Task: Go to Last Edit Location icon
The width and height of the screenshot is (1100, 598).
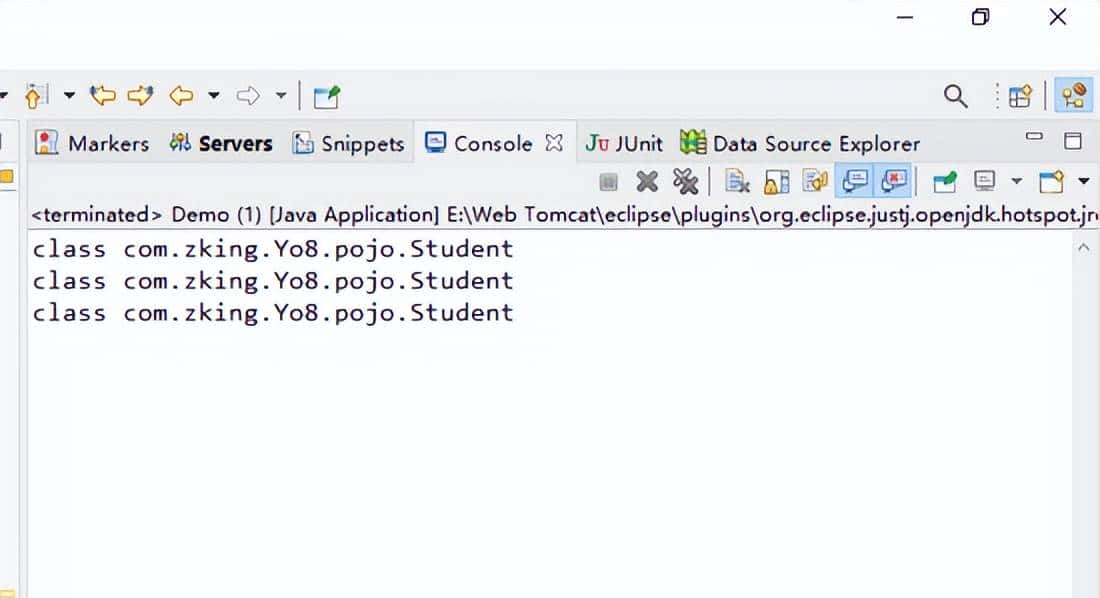Action: click(x=102, y=95)
